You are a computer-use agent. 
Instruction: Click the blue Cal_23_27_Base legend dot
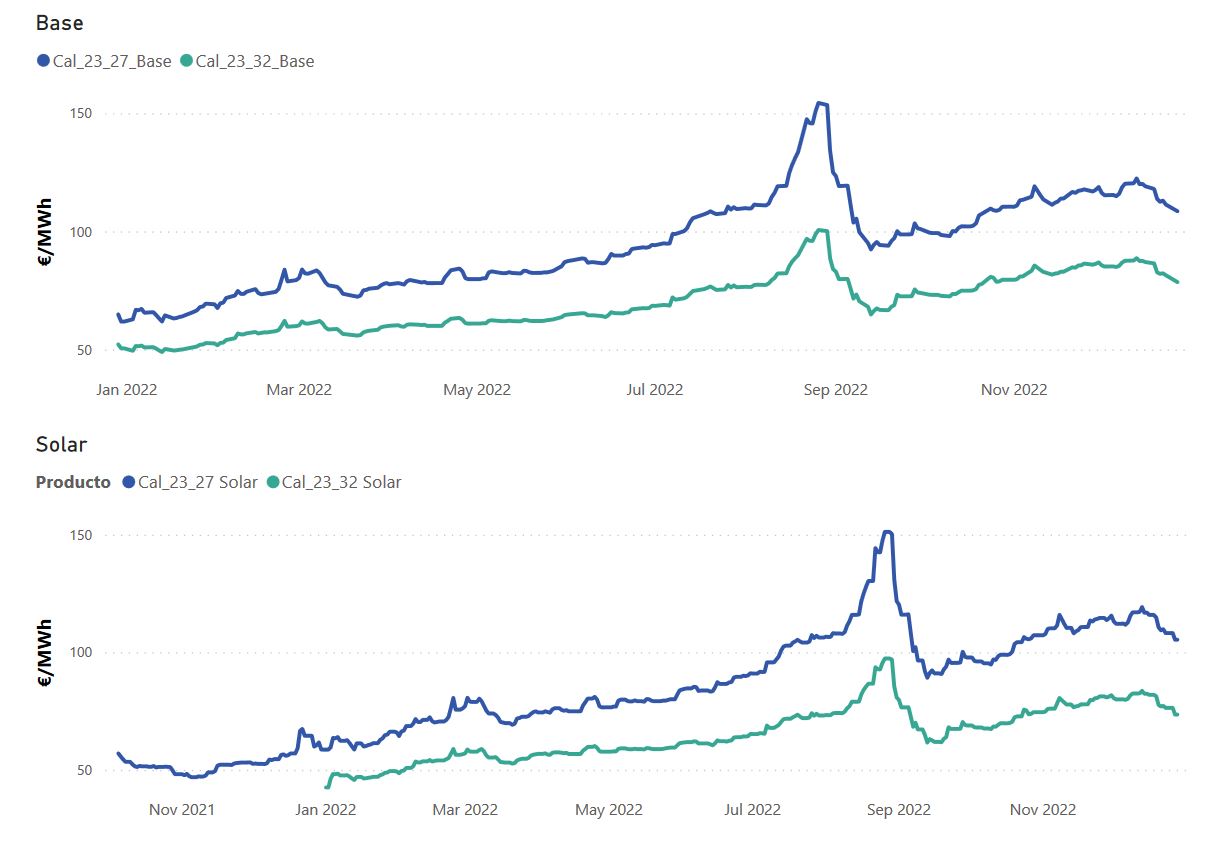click(43, 61)
